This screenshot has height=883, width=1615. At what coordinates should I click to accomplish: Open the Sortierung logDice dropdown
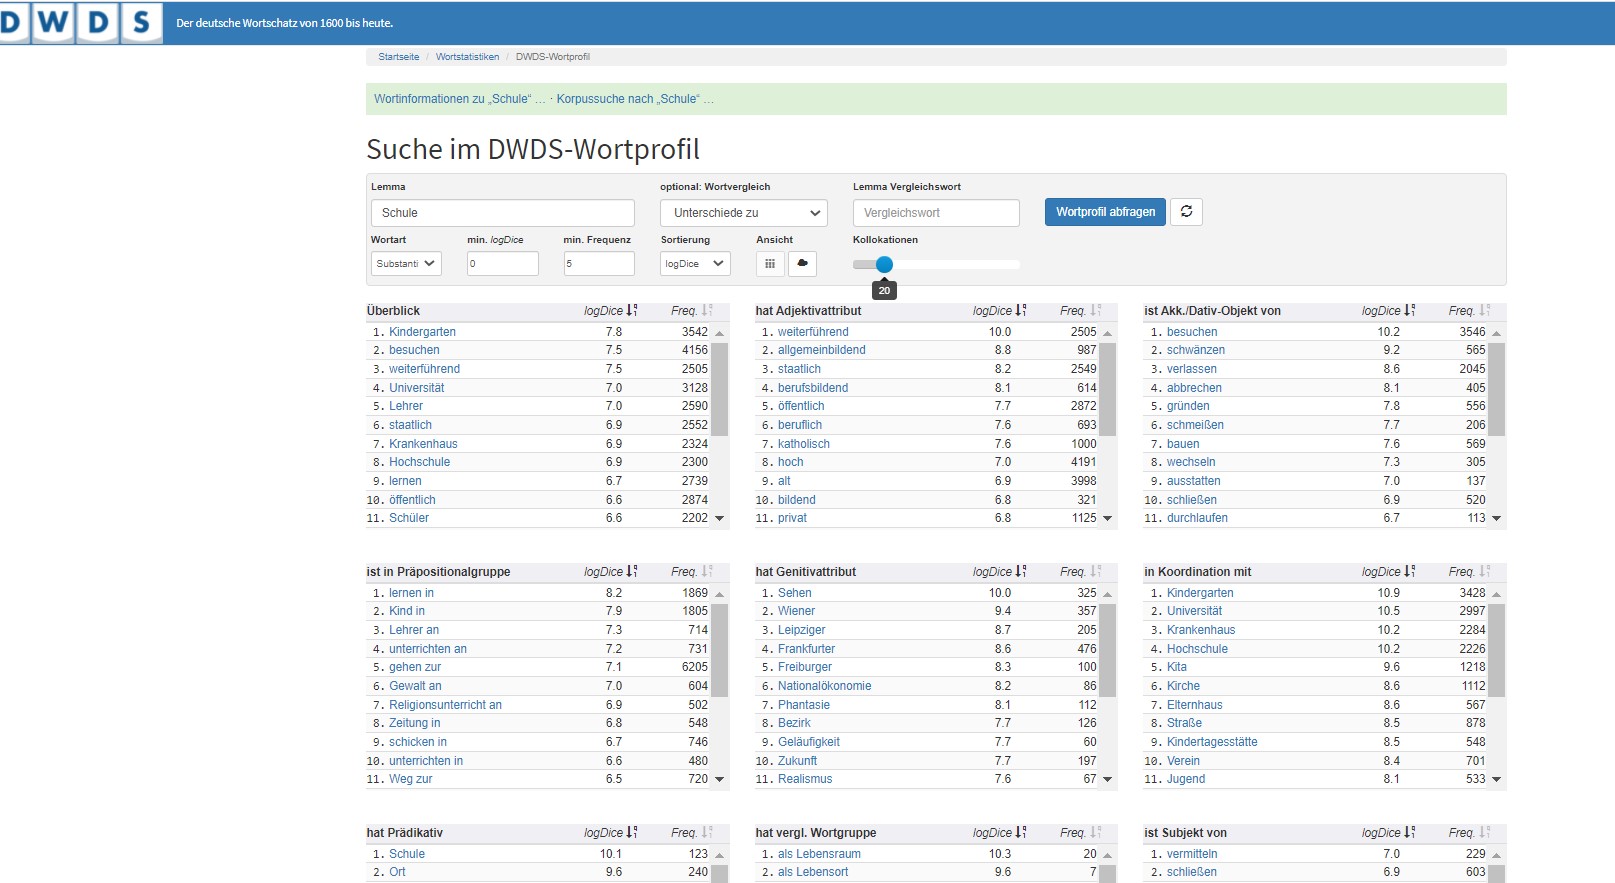pyautogui.click(x=695, y=264)
